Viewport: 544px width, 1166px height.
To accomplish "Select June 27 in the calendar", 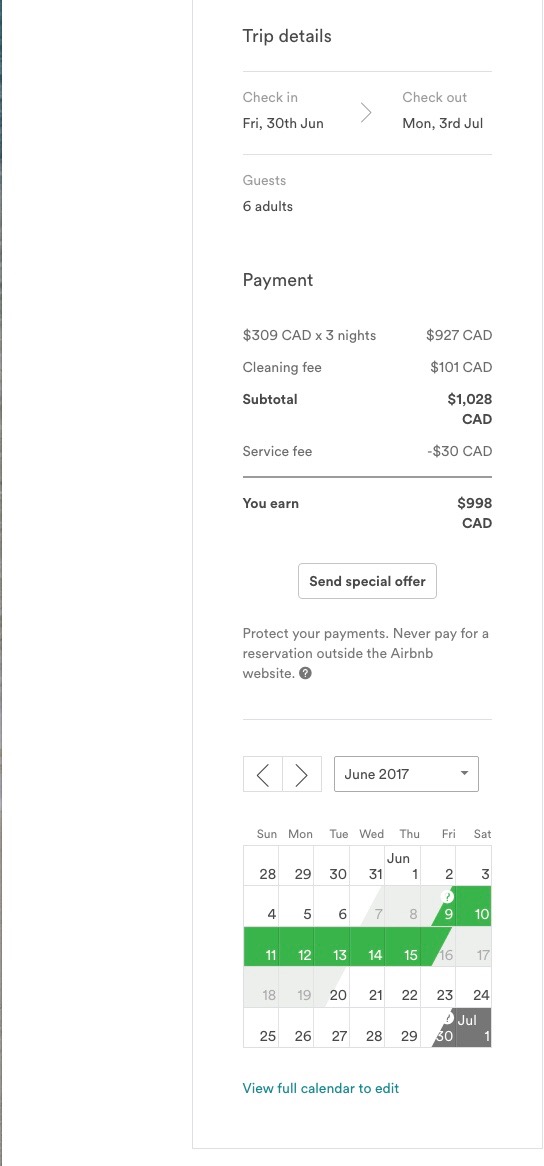I will click(331, 1028).
